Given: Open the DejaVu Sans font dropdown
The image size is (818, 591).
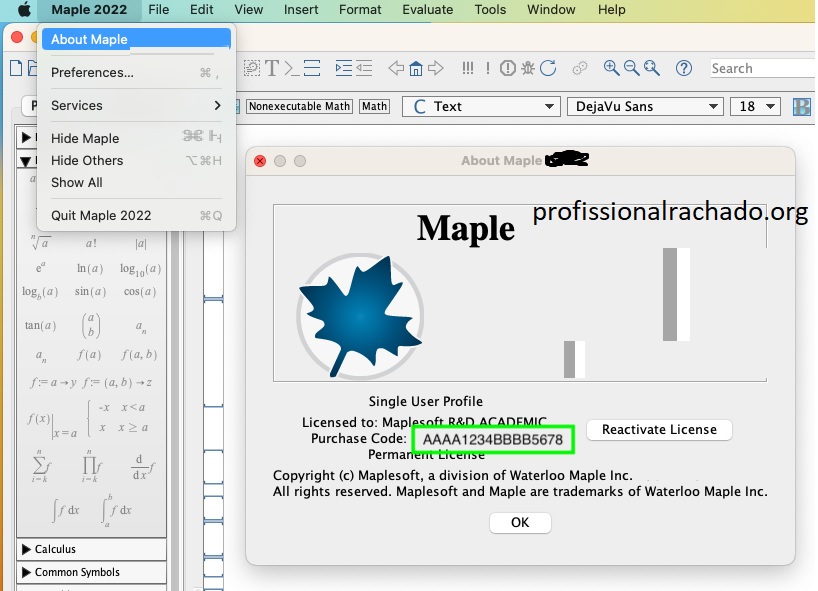Looking at the screenshot, I should (645, 106).
